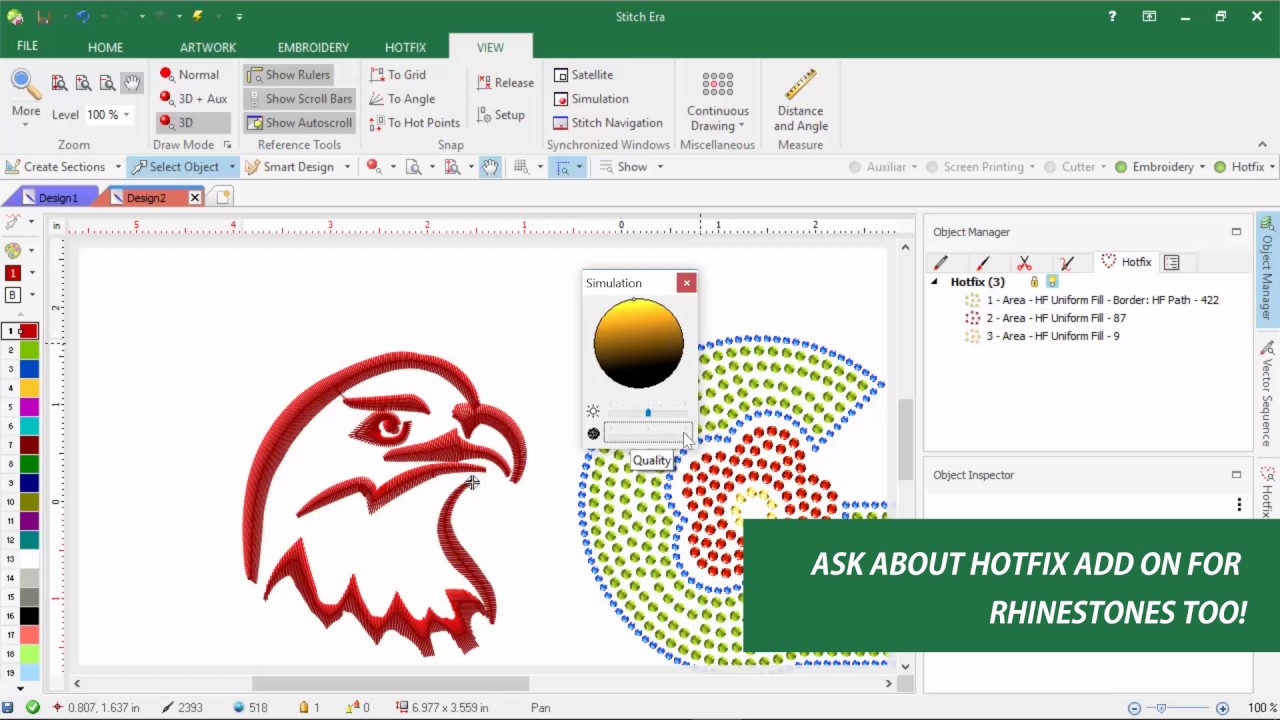Toggle lock icon on Hotfix (3) group
Viewport: 1280px width, 720px height.
pyautogui.click(x=1034, y=282)
